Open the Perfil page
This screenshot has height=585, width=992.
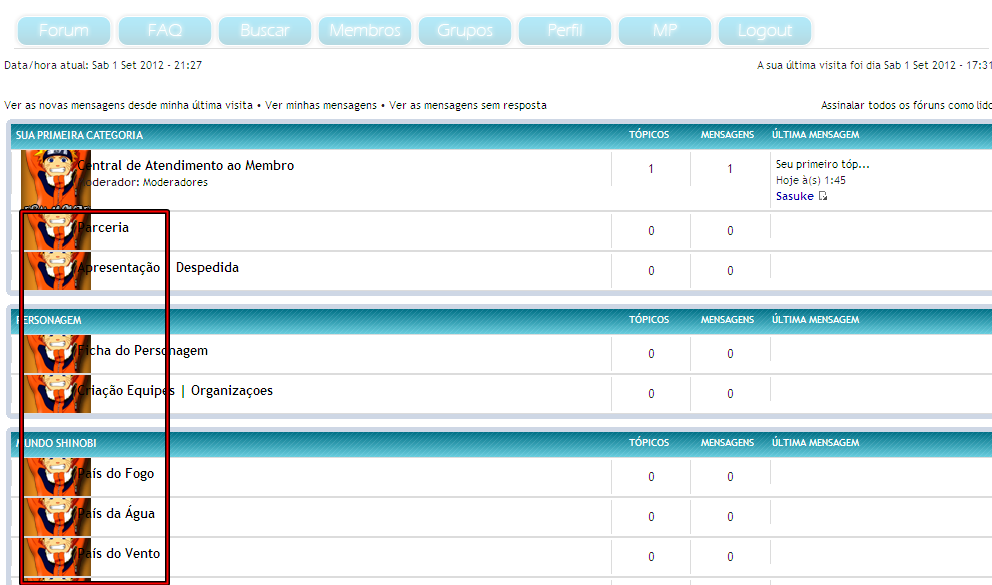tap(565, 30)
